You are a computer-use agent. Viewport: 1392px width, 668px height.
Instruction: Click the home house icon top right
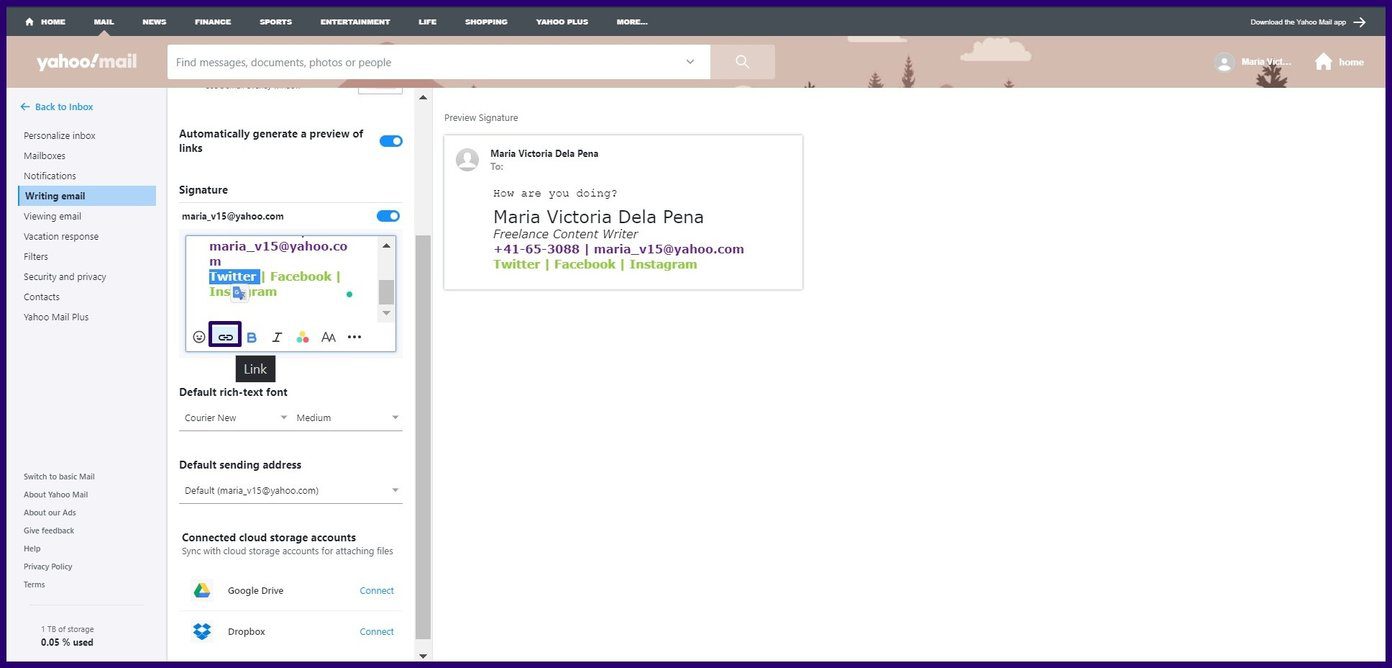click(1323, 62)
